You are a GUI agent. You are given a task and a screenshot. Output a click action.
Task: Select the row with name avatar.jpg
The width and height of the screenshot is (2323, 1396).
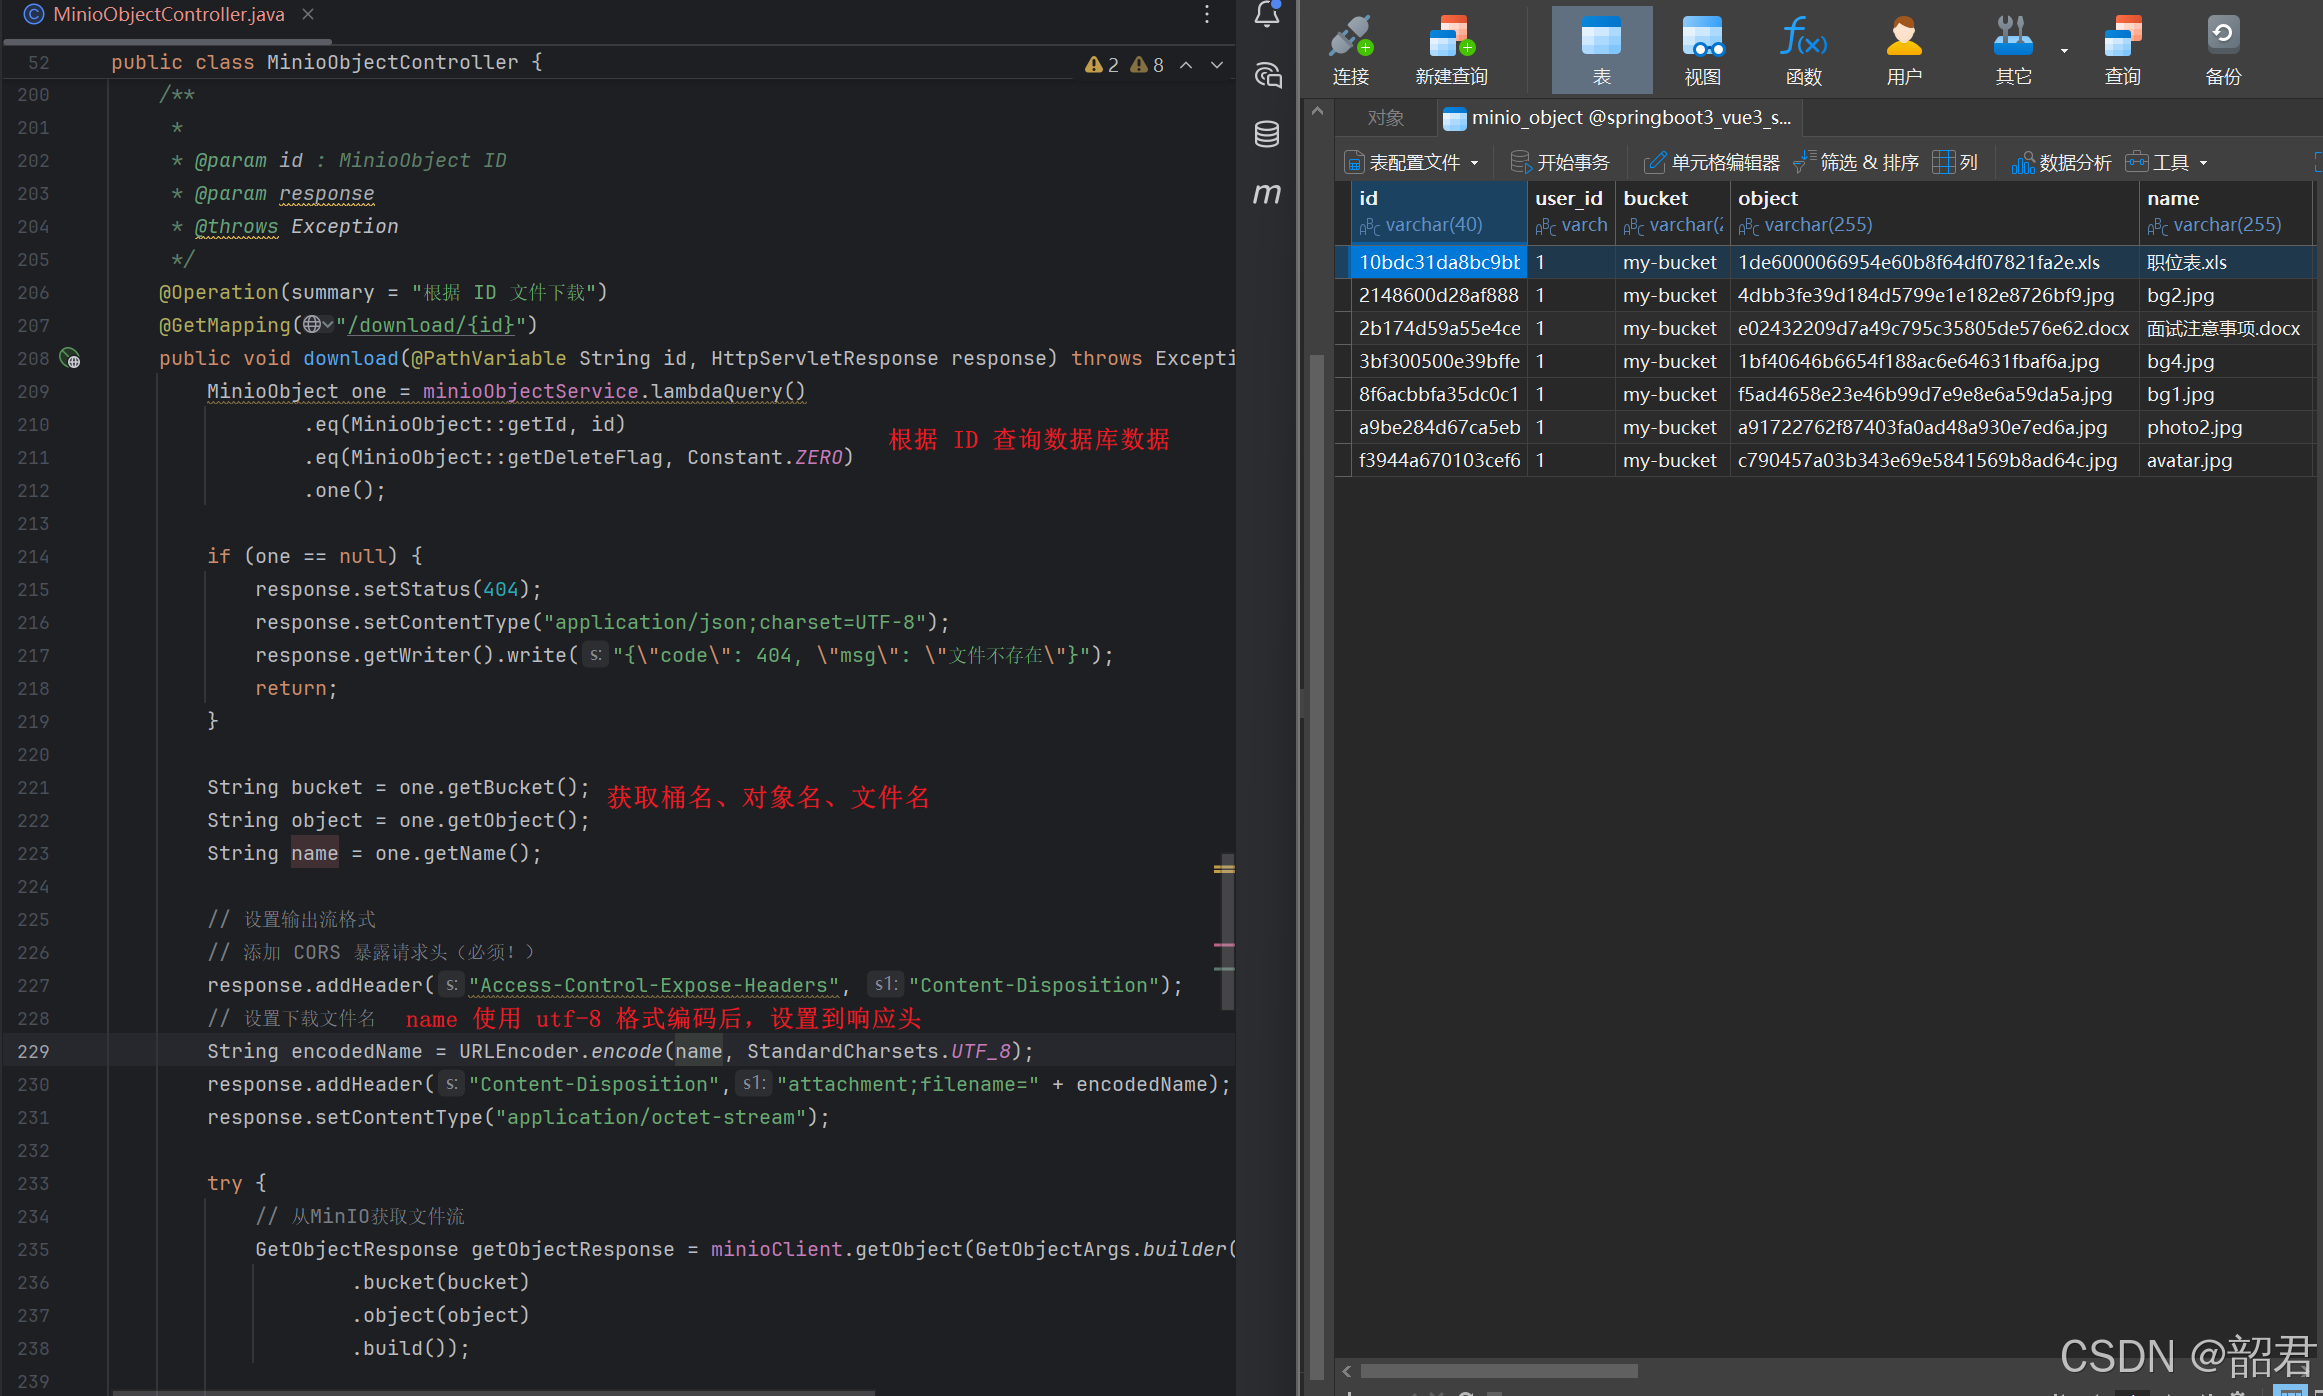pos(2188,460)
